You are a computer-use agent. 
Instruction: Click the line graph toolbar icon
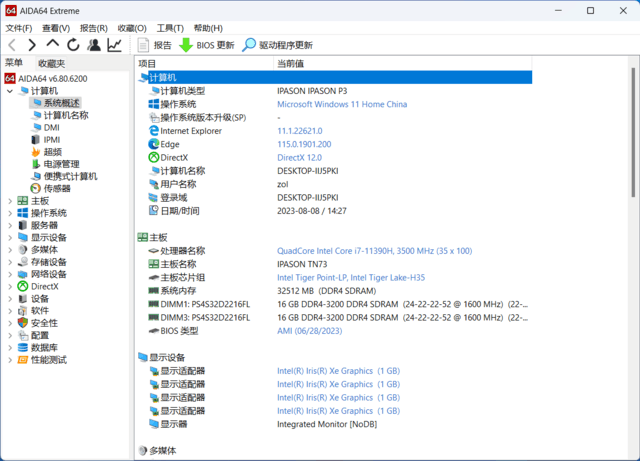point(114,45)
